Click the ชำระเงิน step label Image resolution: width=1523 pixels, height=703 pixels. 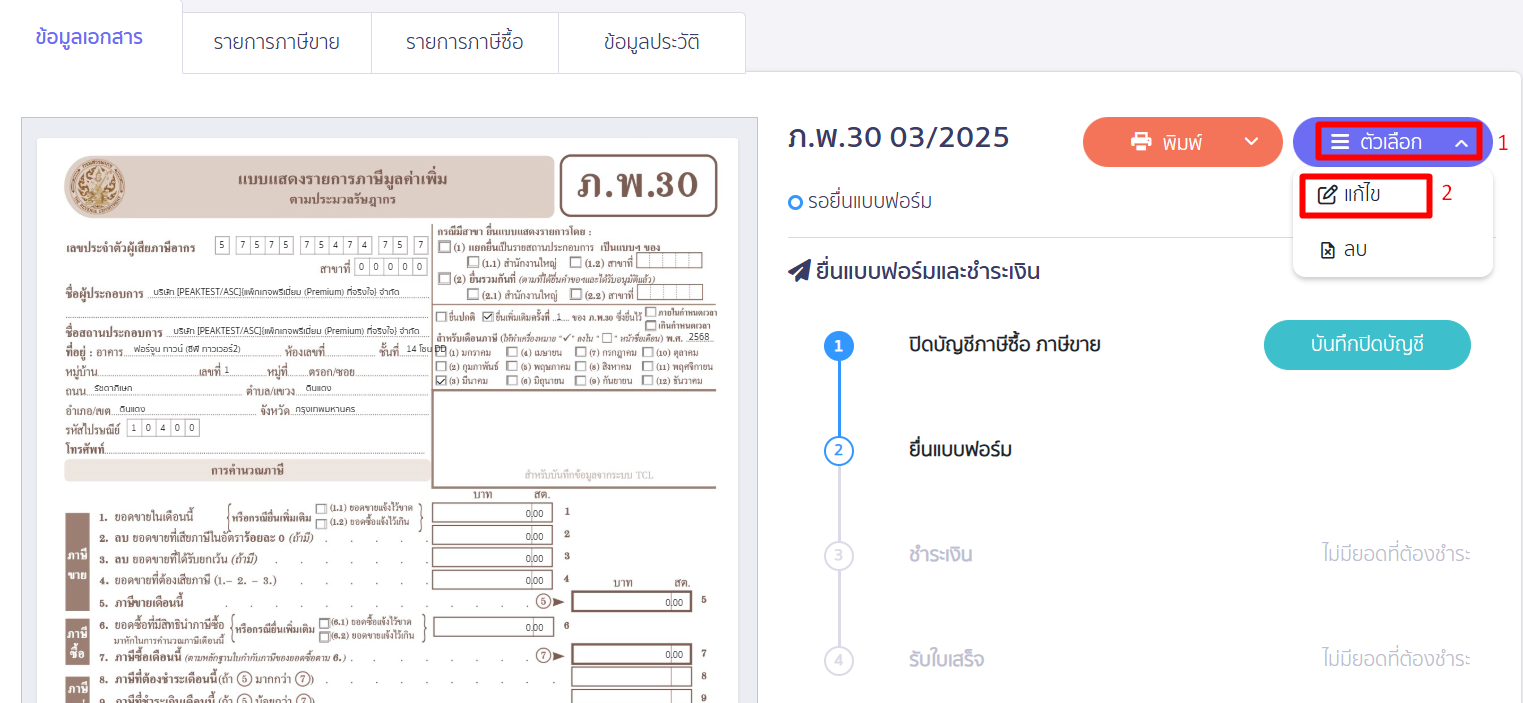[941, 555]
